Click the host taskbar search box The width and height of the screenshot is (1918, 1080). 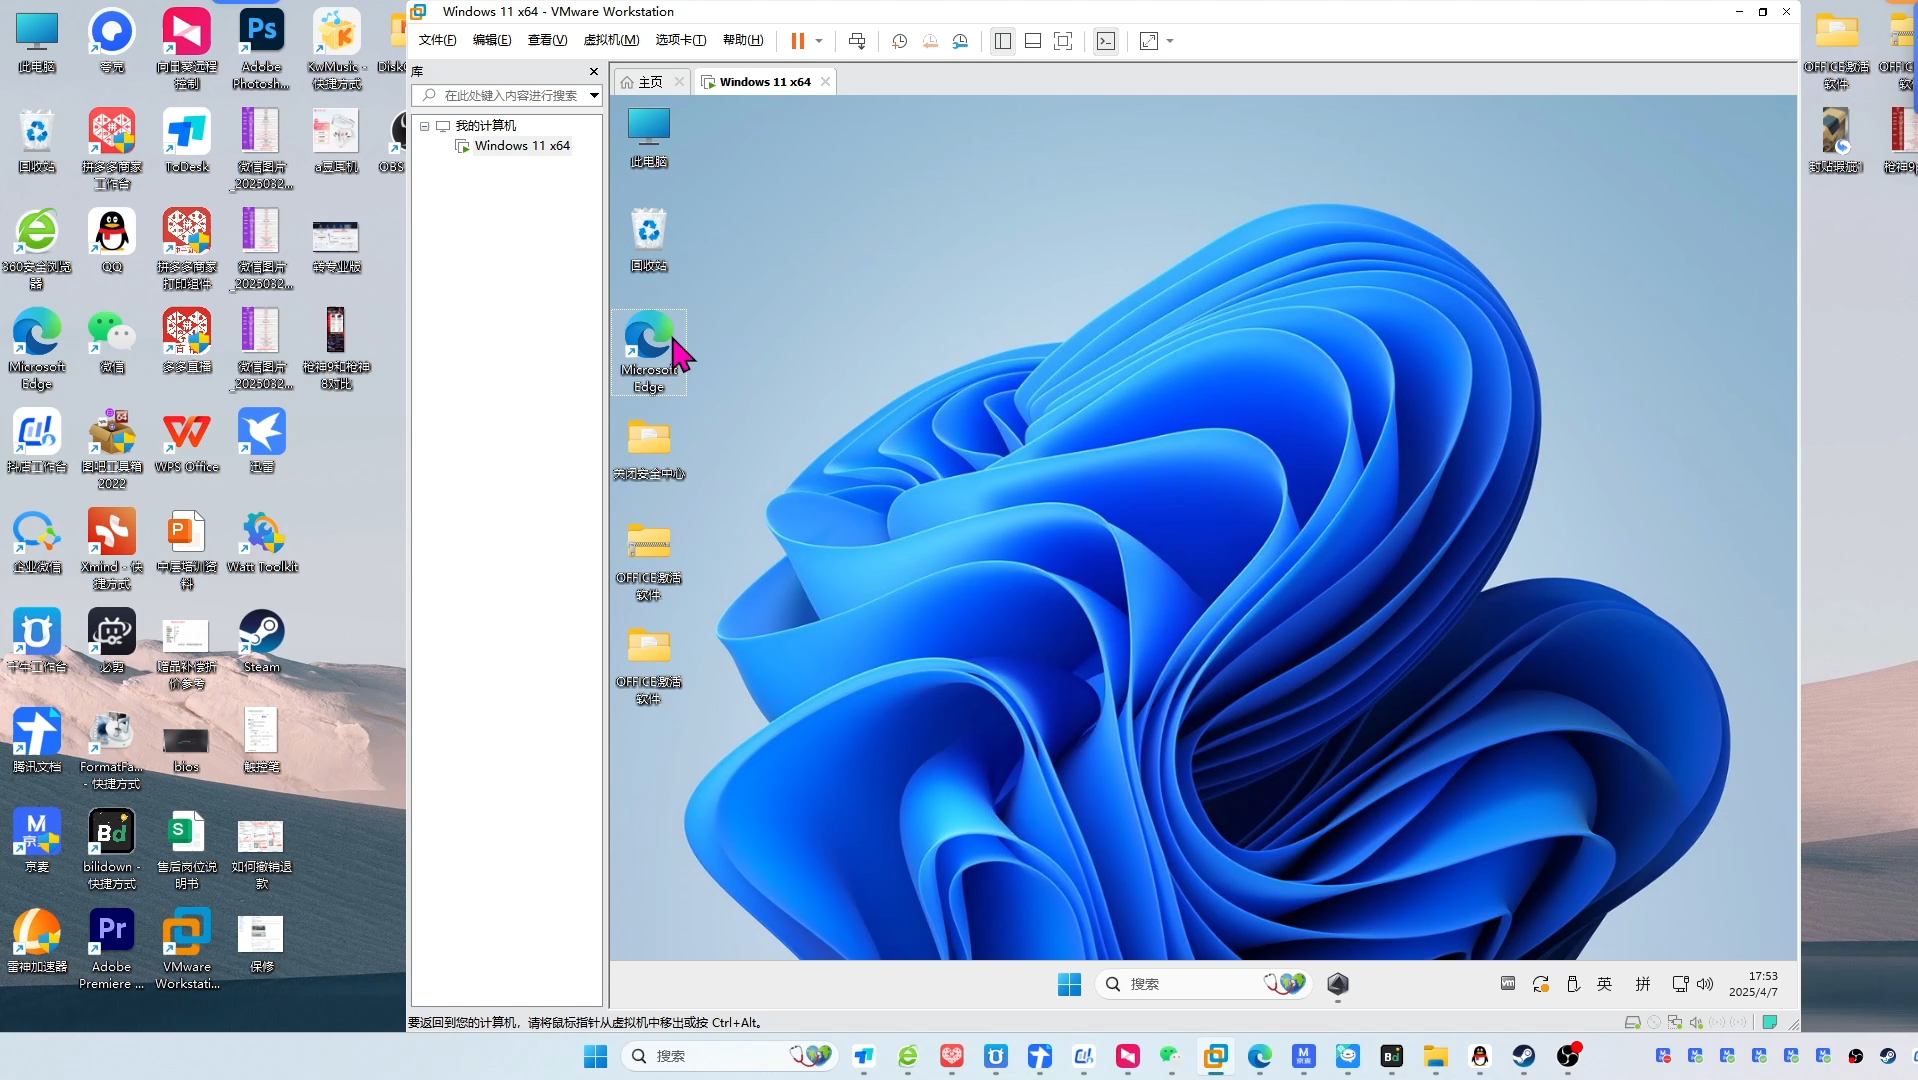[728, 1056]
